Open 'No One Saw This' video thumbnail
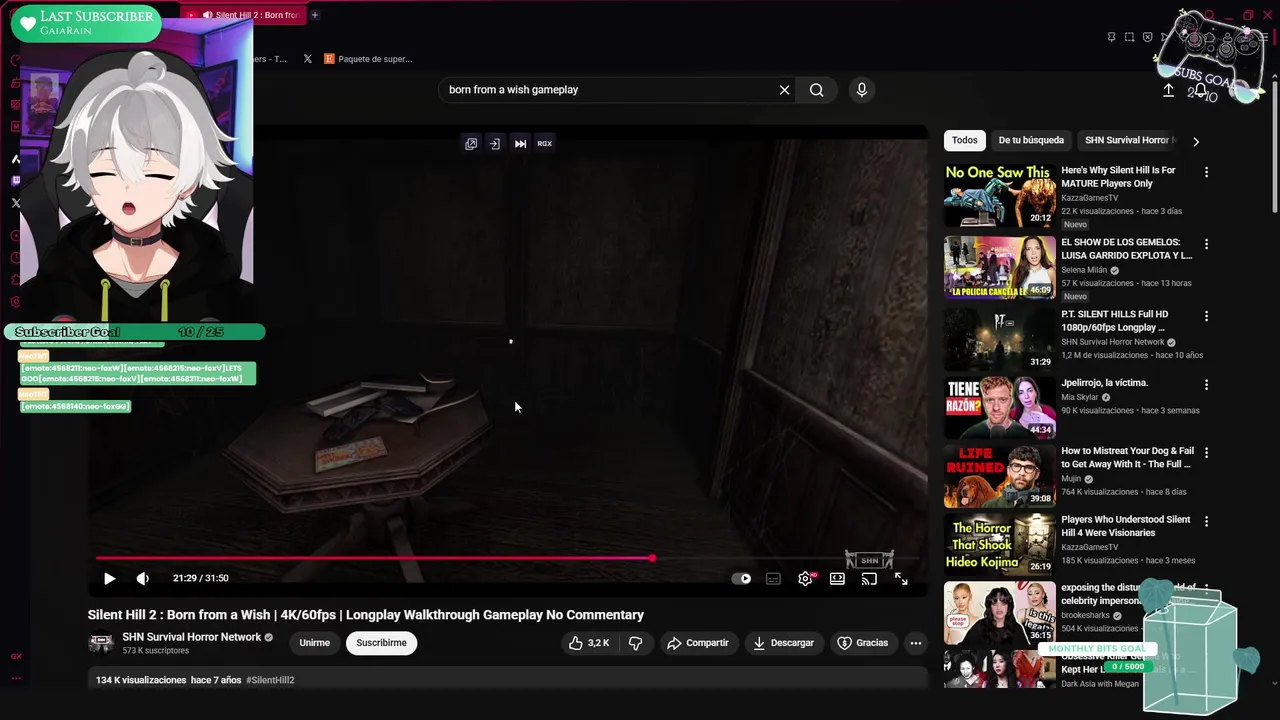The image size is (1280, 720). click(1000, 196)
